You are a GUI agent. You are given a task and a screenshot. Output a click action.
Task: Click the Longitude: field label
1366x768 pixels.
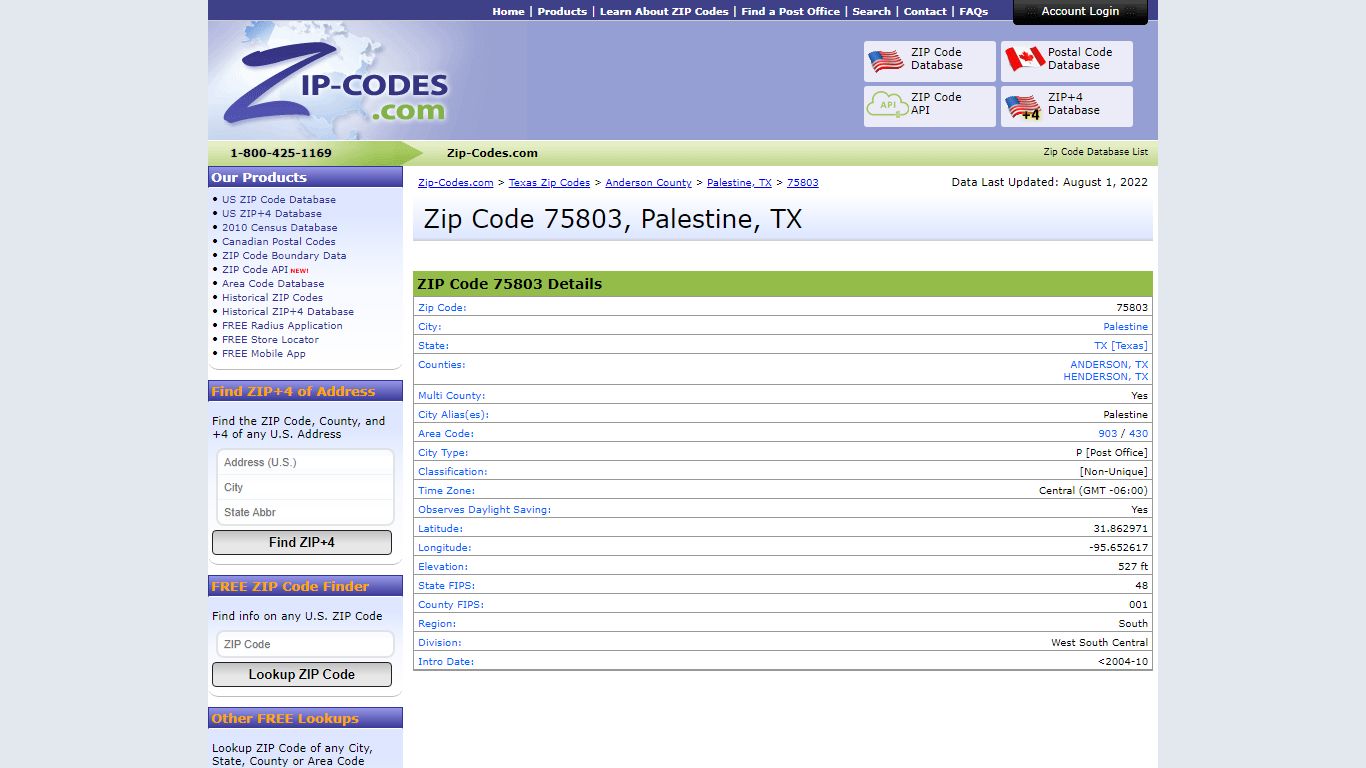pos(445,548)
